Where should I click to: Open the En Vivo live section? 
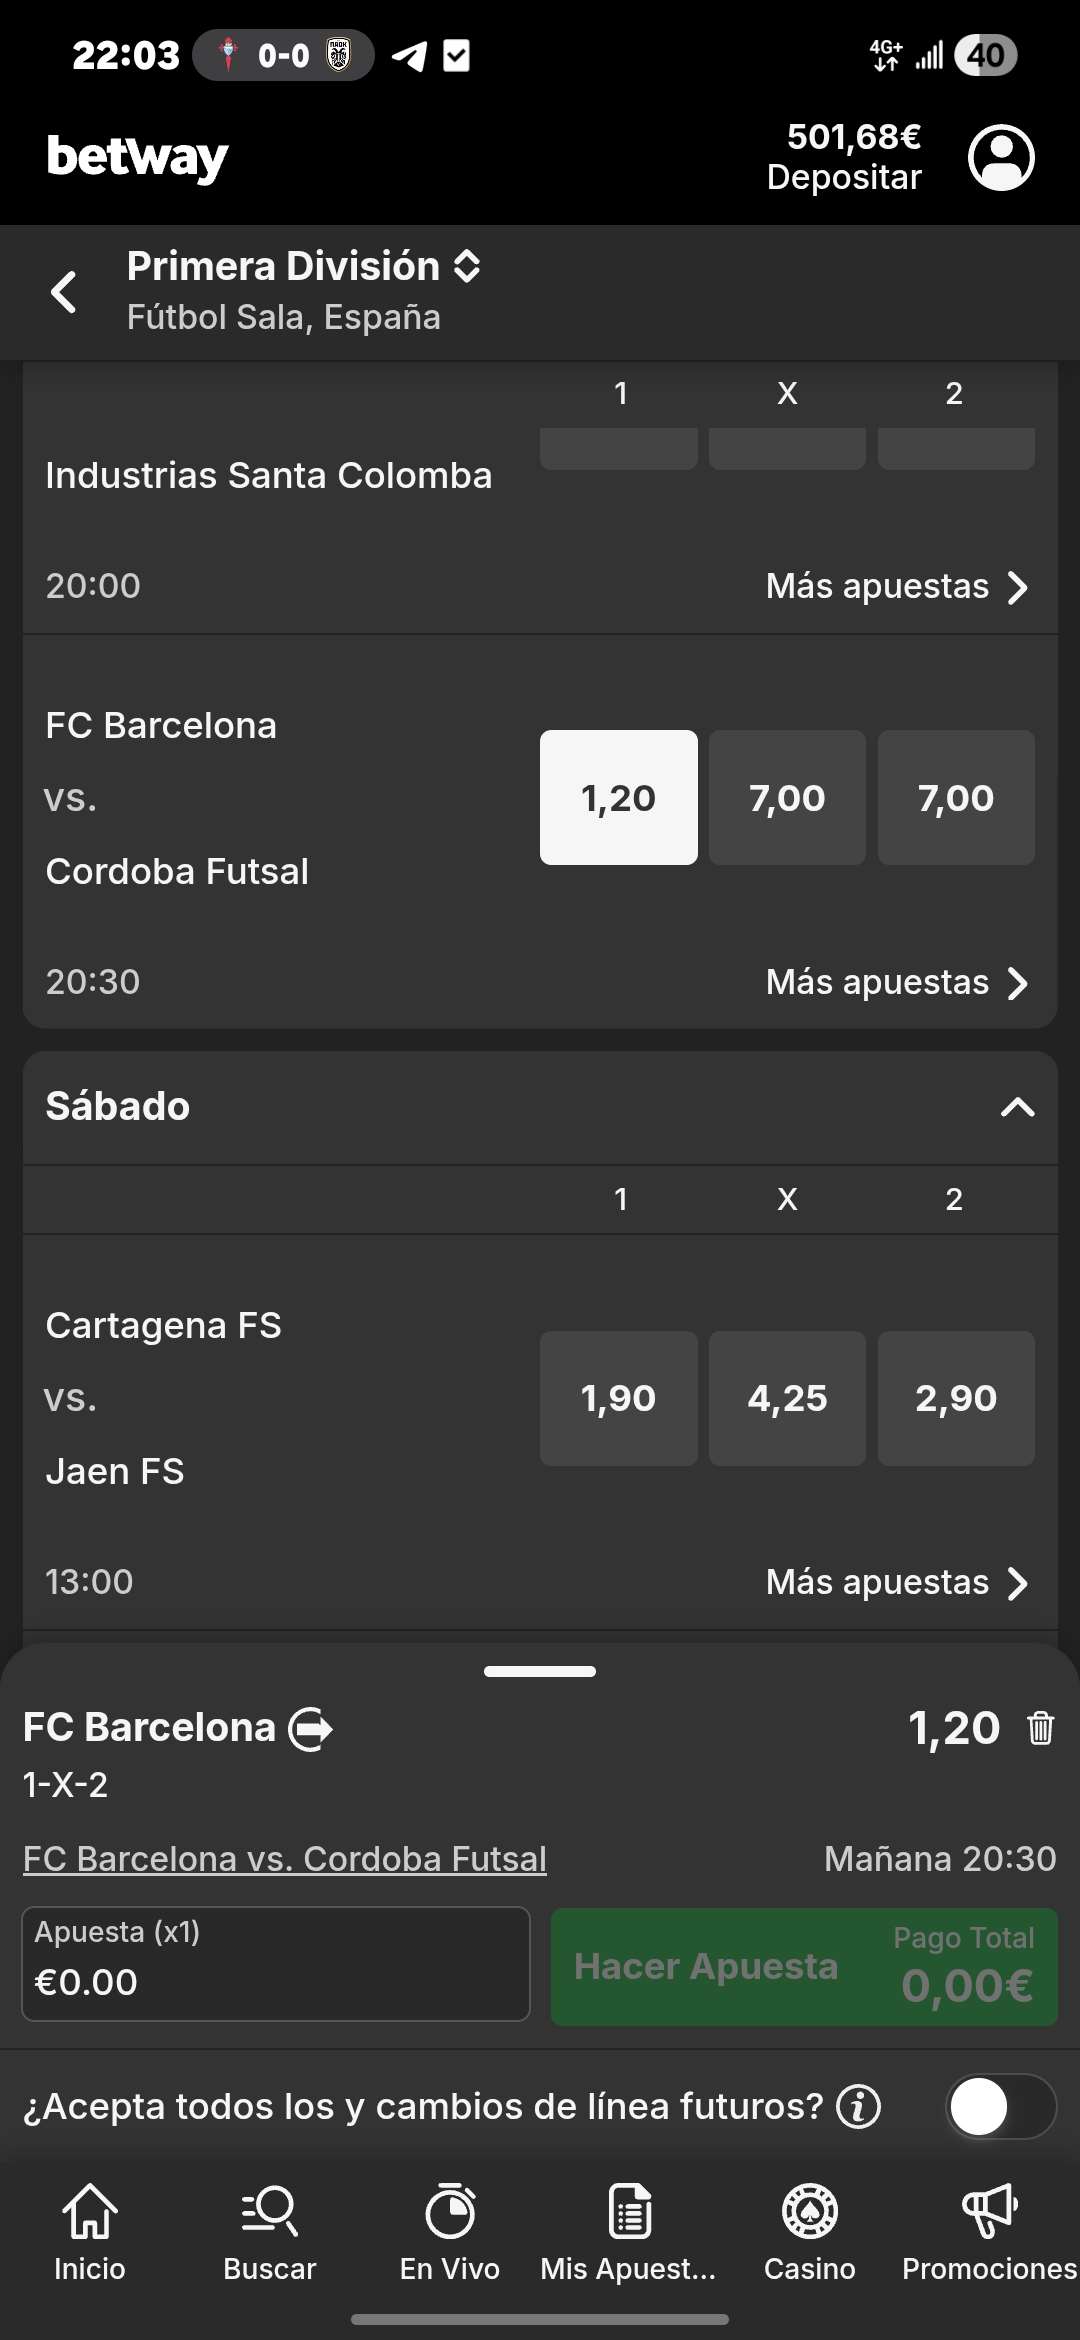click(x=449, y=2232)
